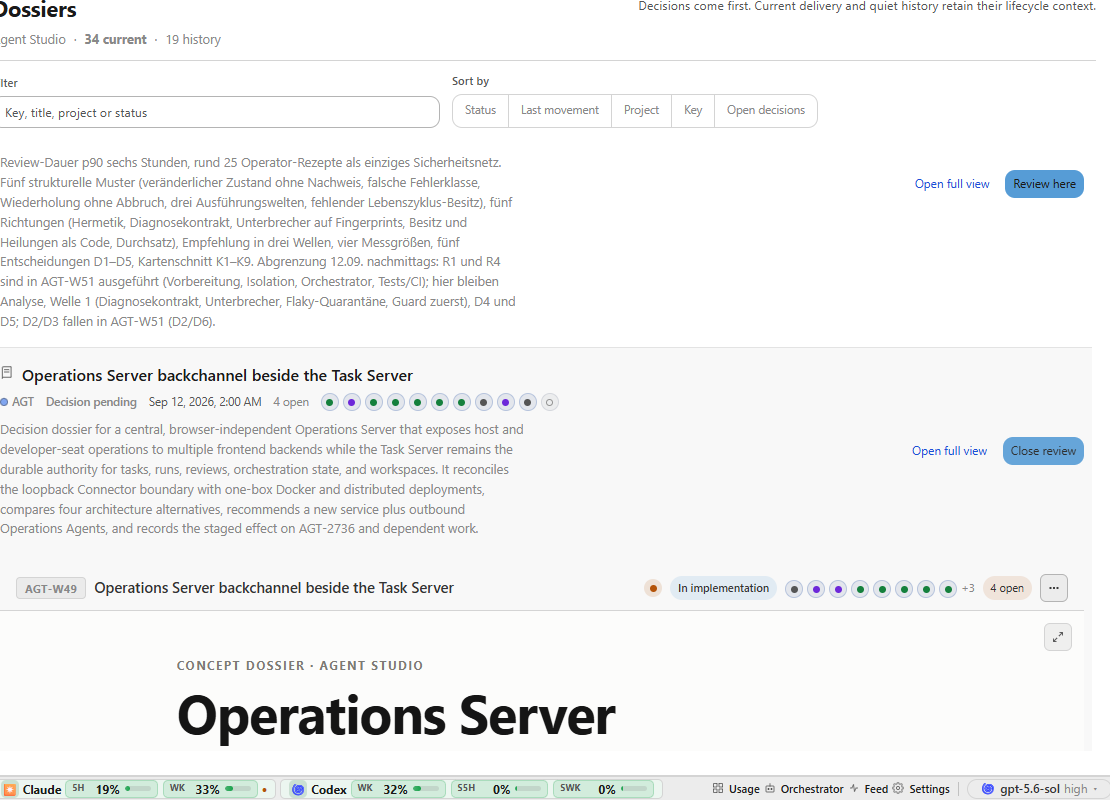Click the Codex logo icon in status bar
Image resolution: width=1110 pixels, height=800 pixels.
pos(299,789)
